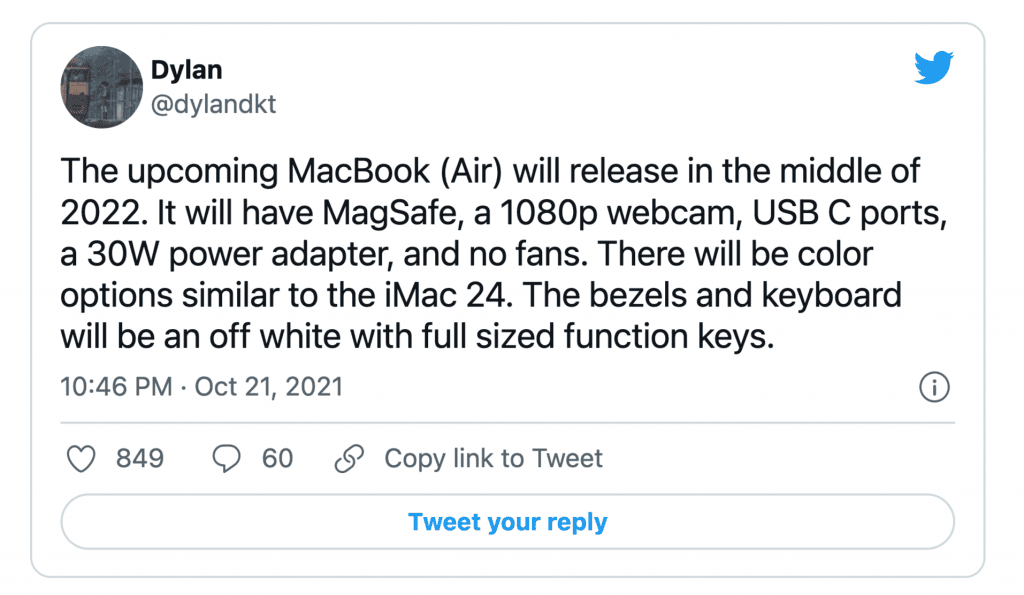The image size is (1024, 595).
Task: Click the Twitter bird logo
Action: [934, 69]
